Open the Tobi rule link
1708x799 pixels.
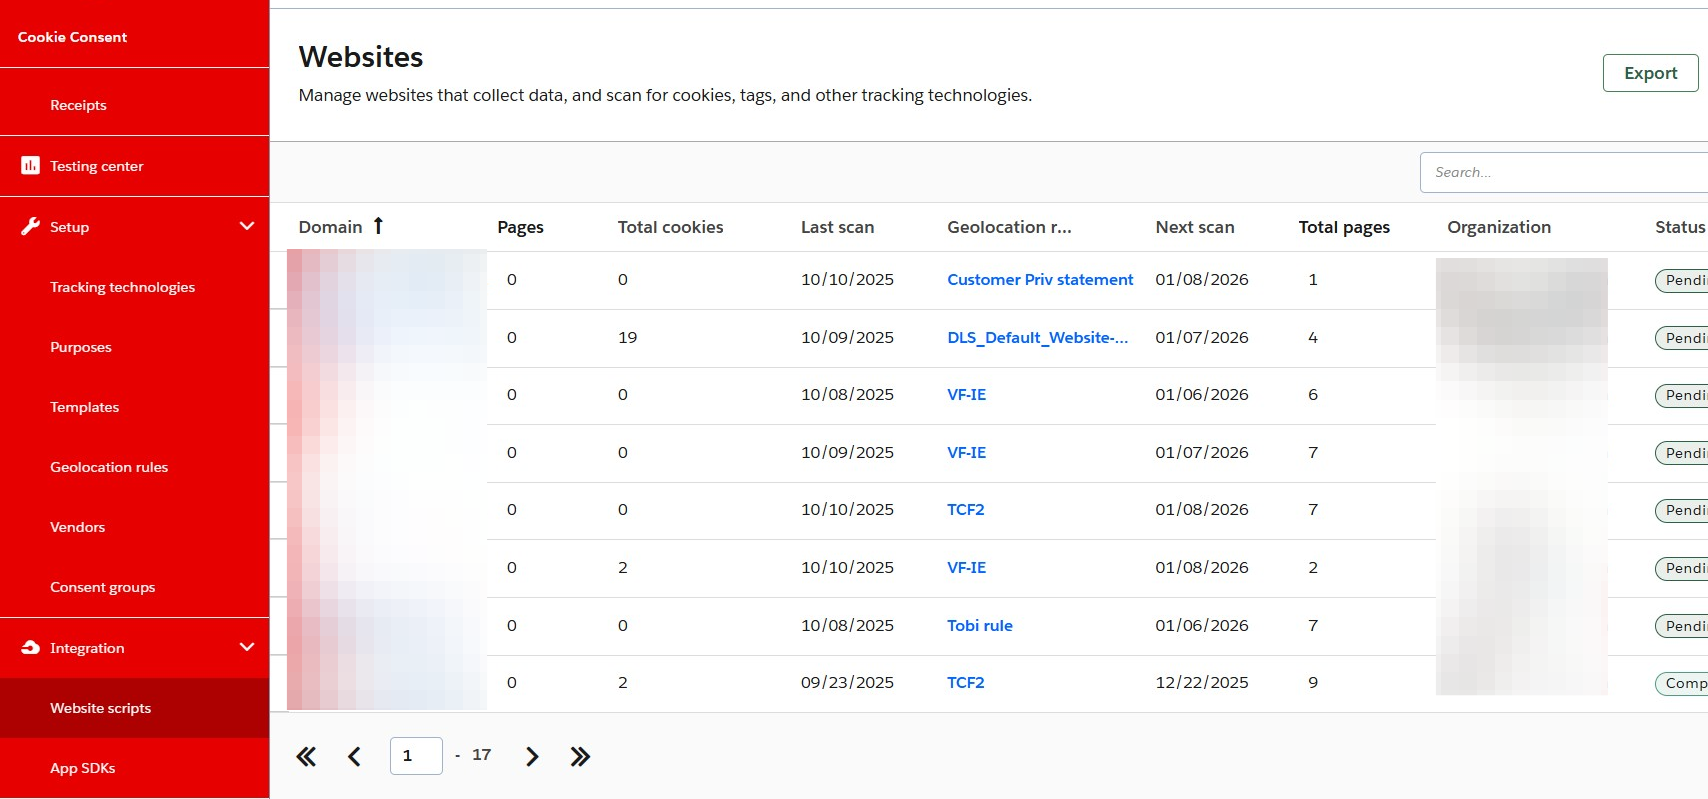point(979,626)
